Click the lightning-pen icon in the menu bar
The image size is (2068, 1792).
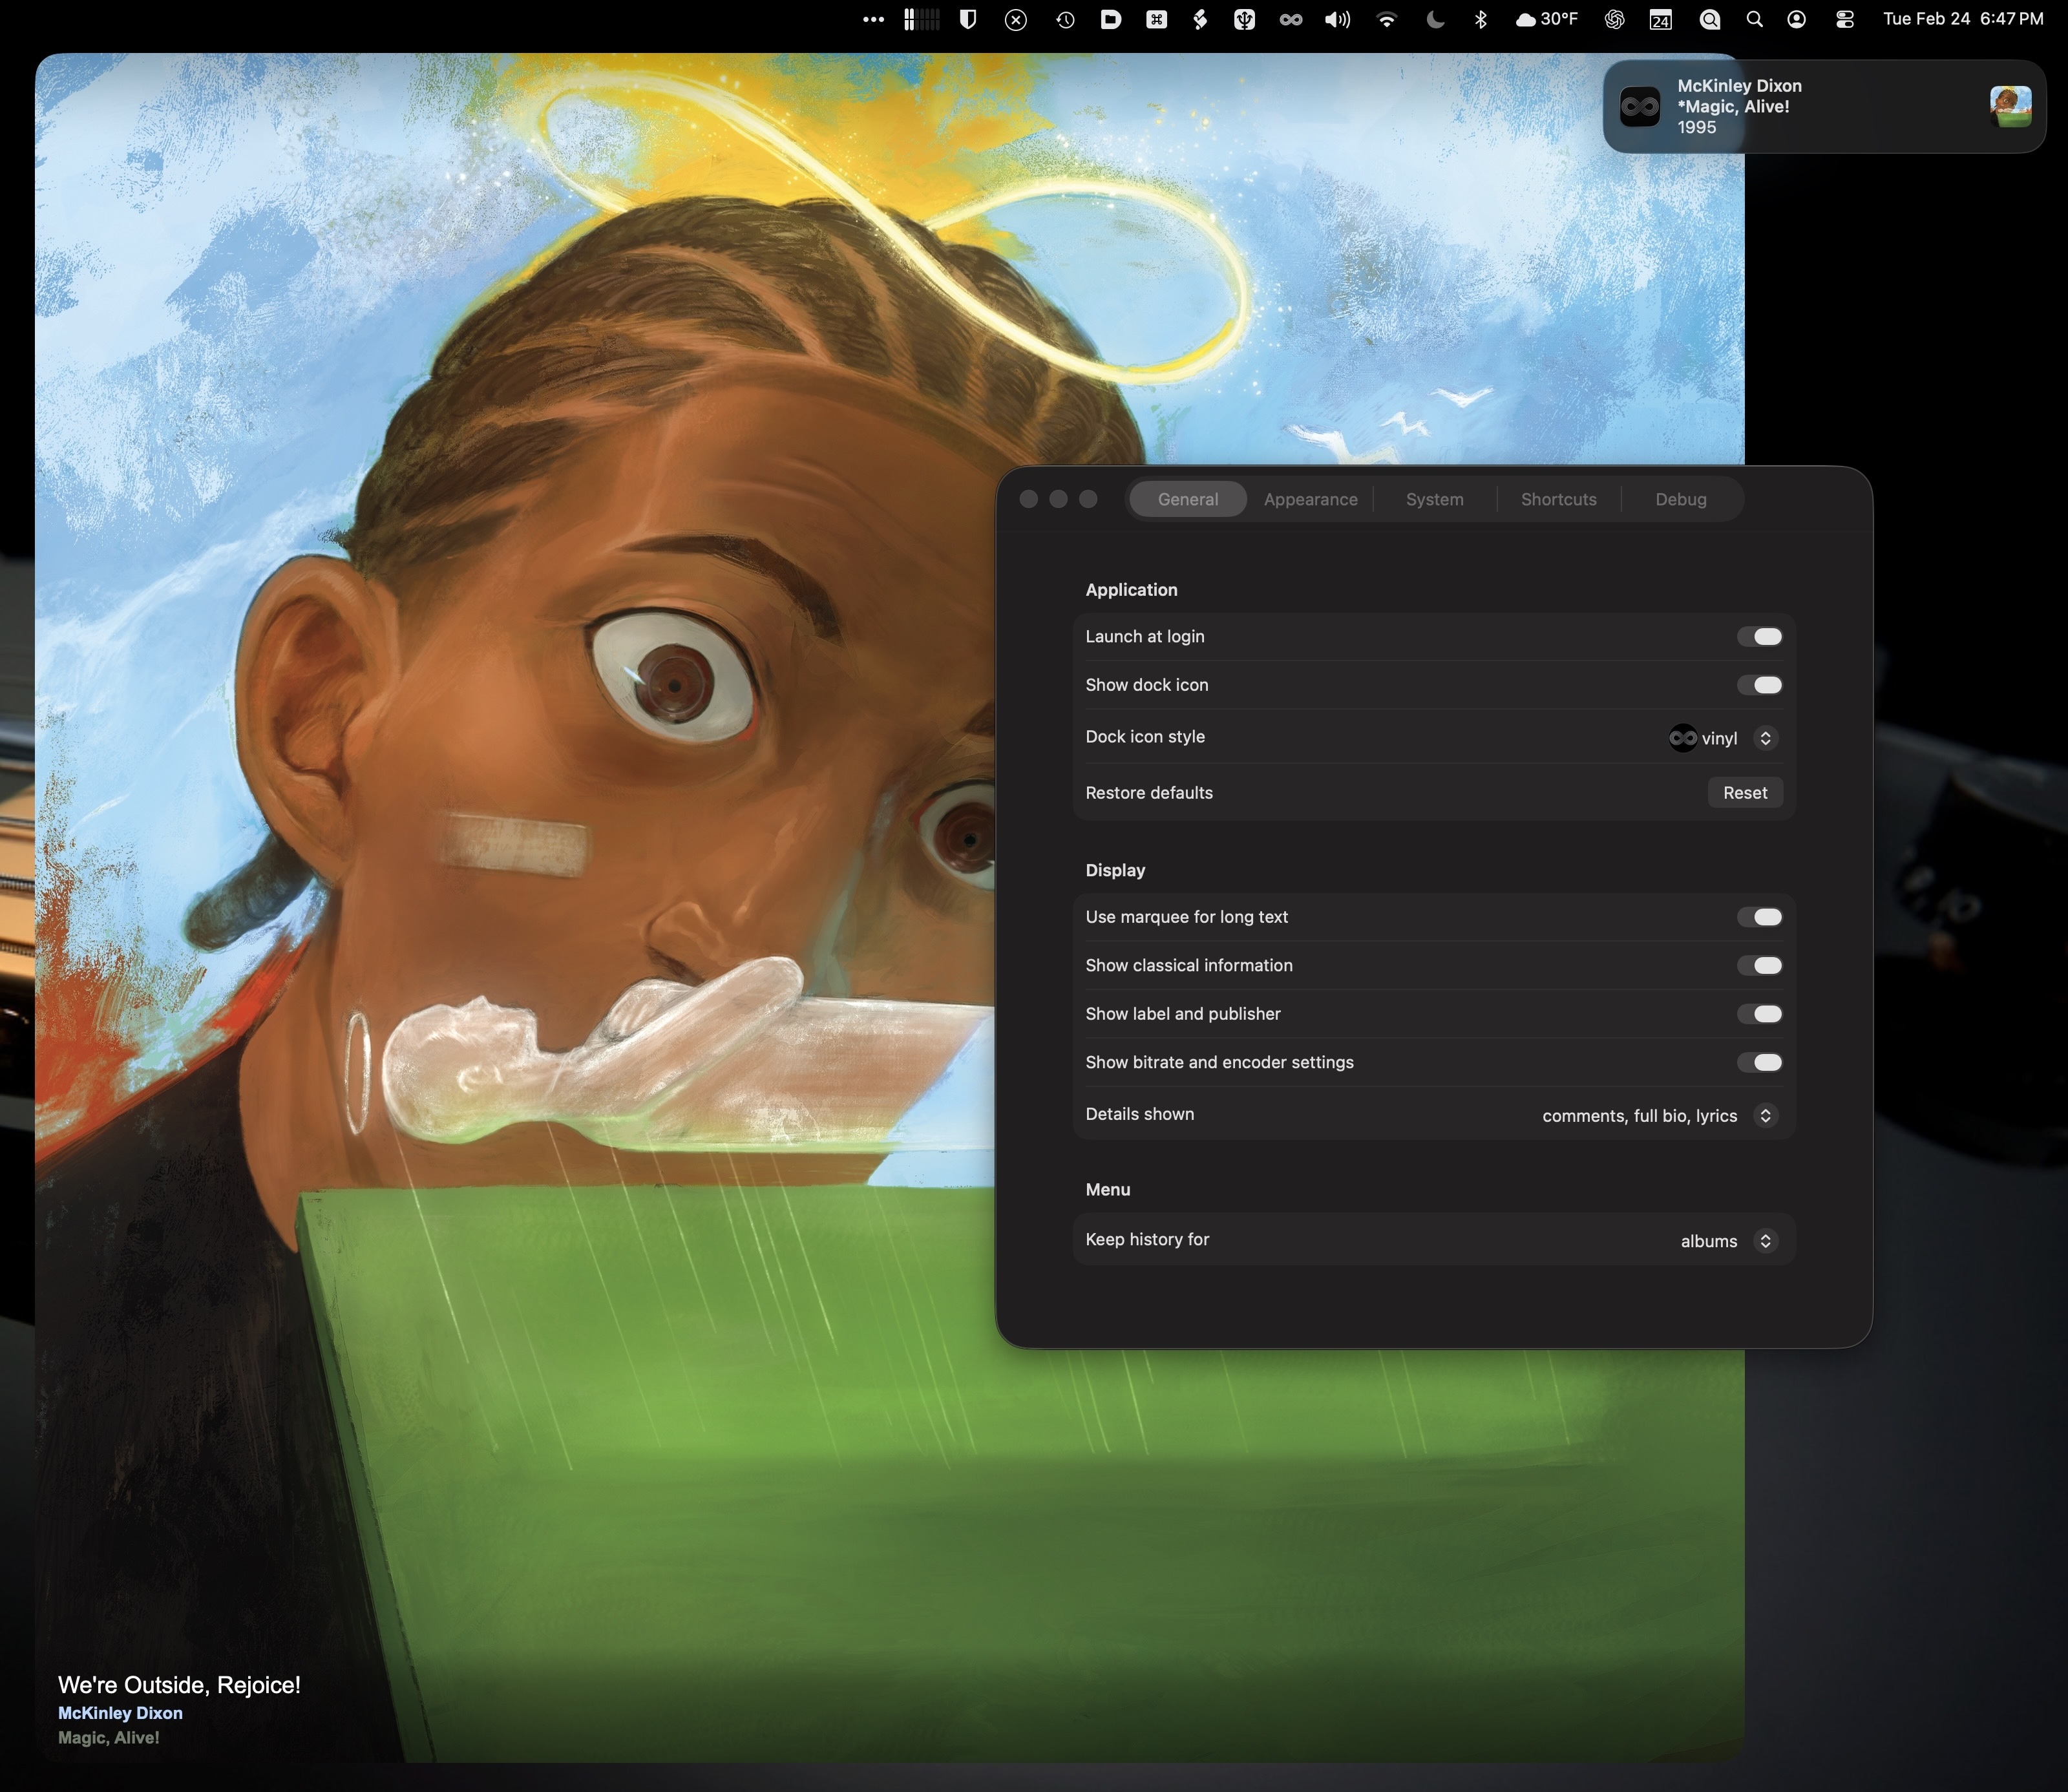click(1200, 20)
